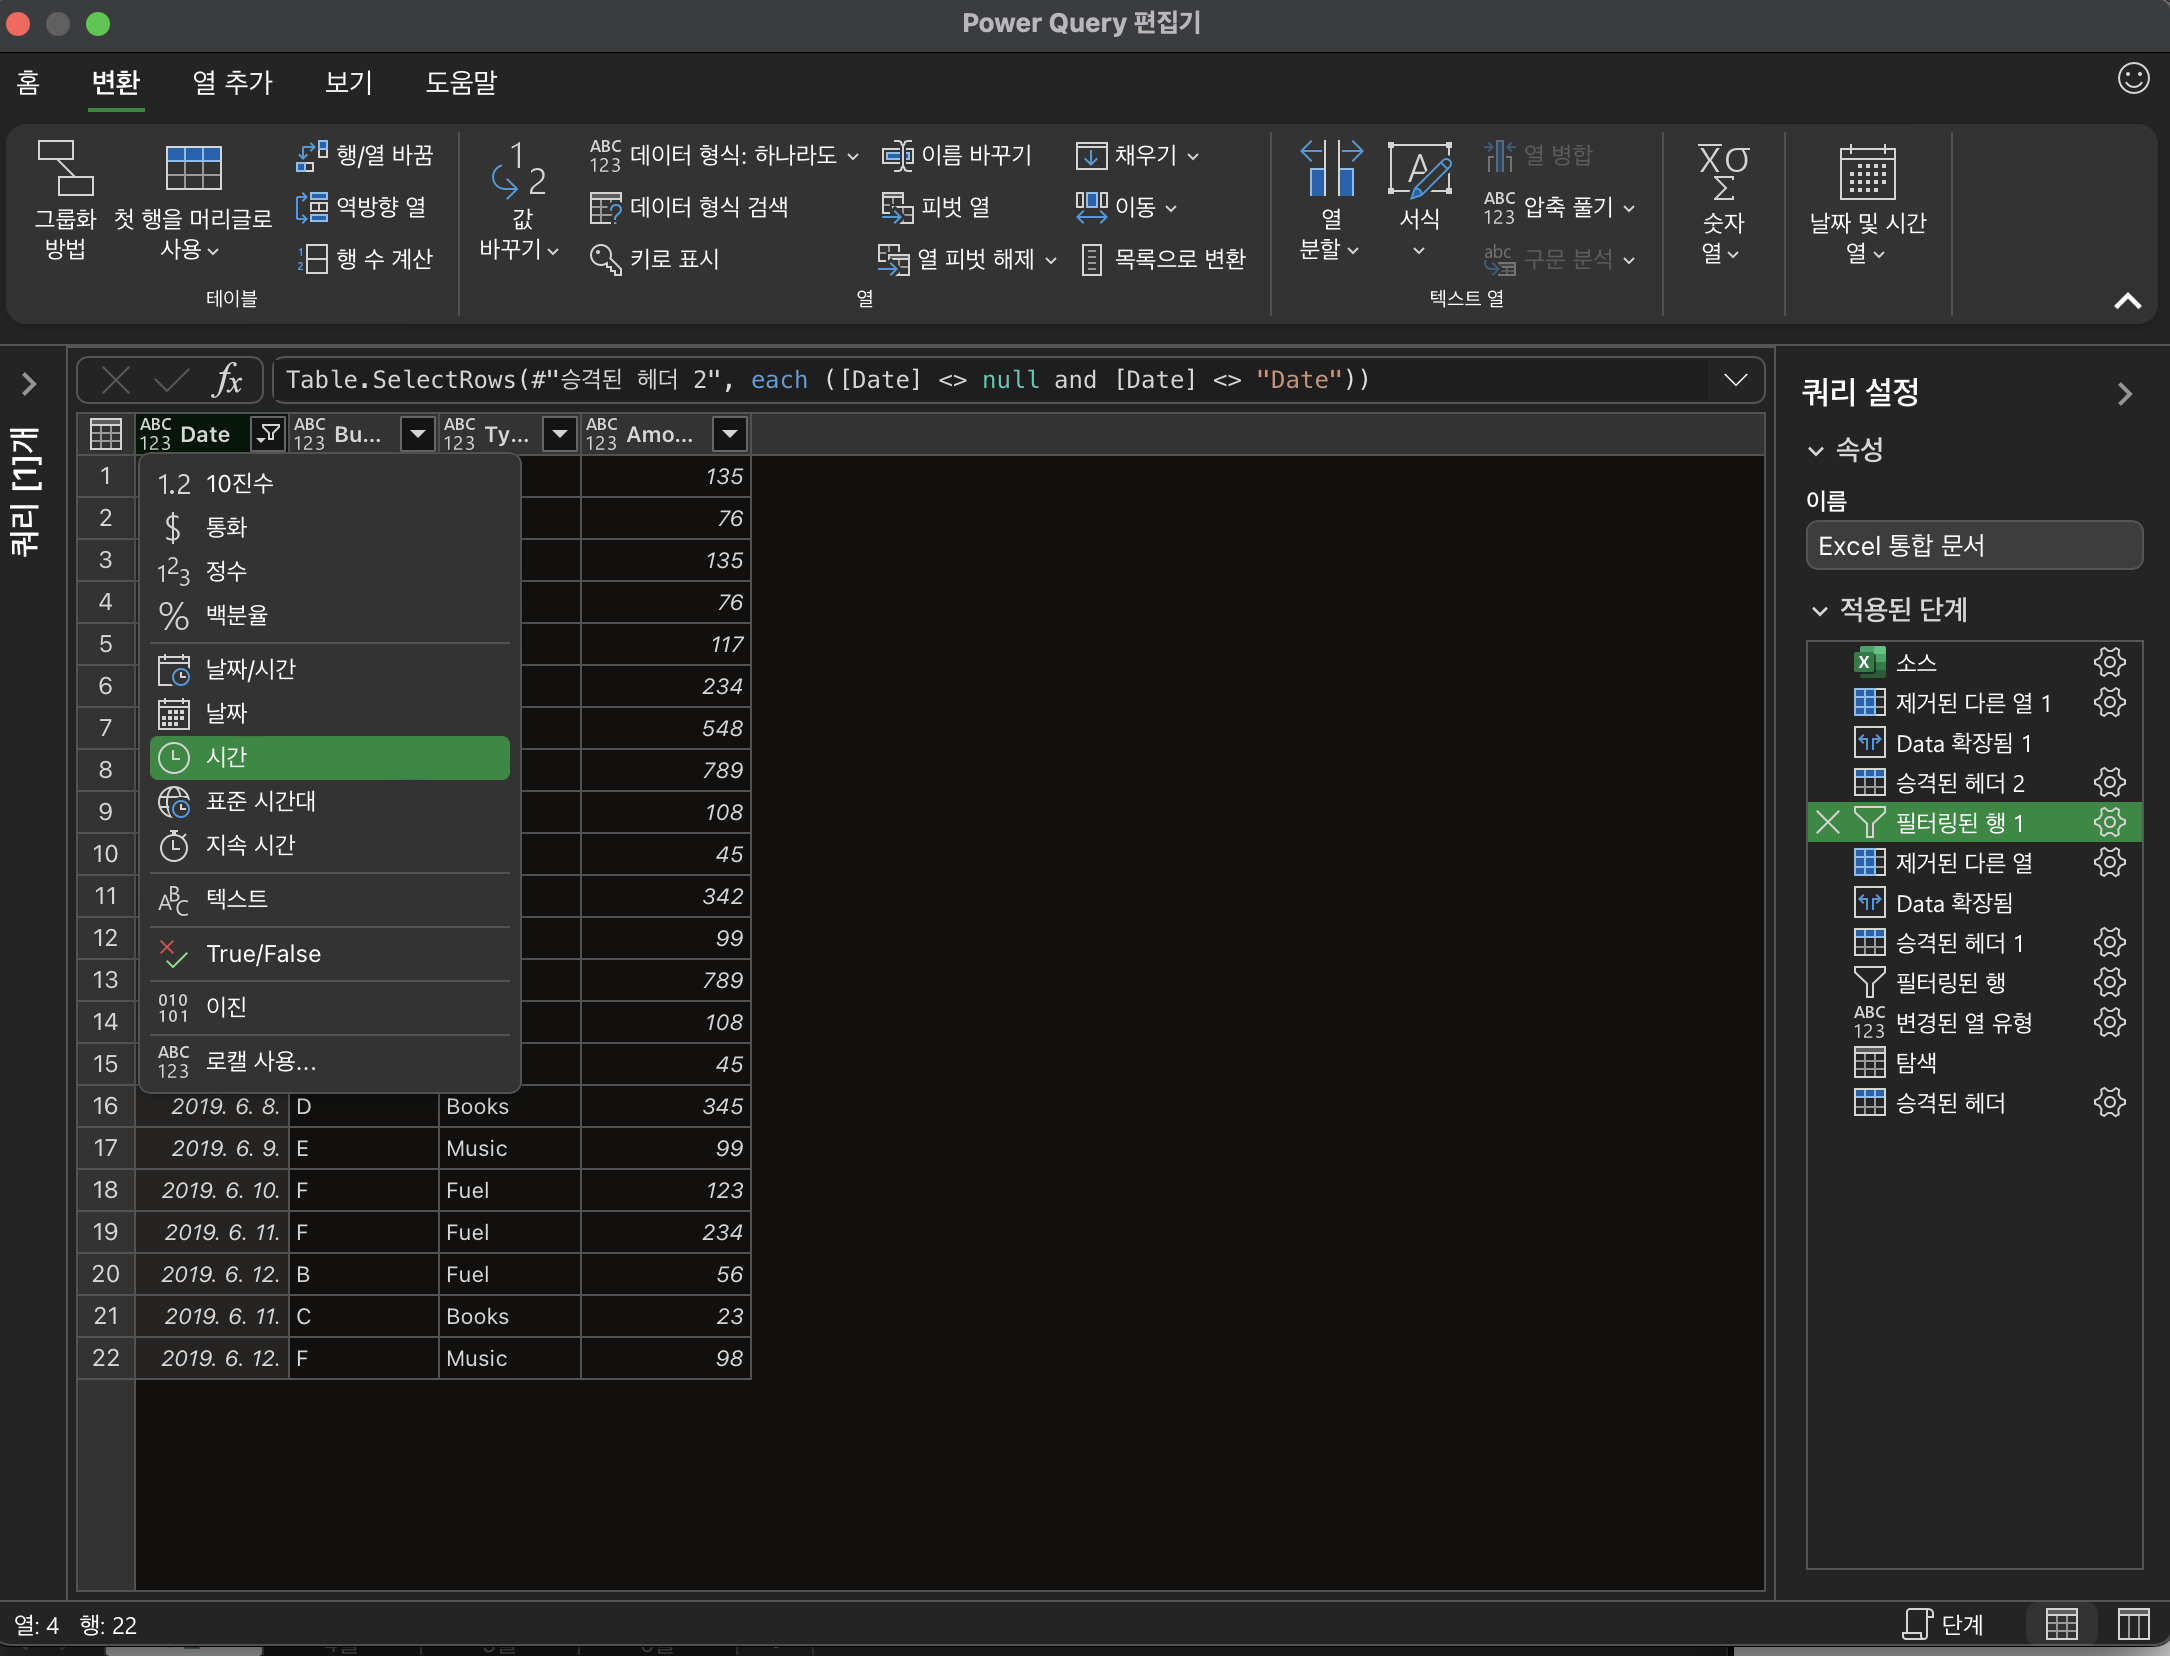Switch to the 보기 tab
Image resolution: width=2170 pixels, height=1656 pixels.
pos(348,82)
